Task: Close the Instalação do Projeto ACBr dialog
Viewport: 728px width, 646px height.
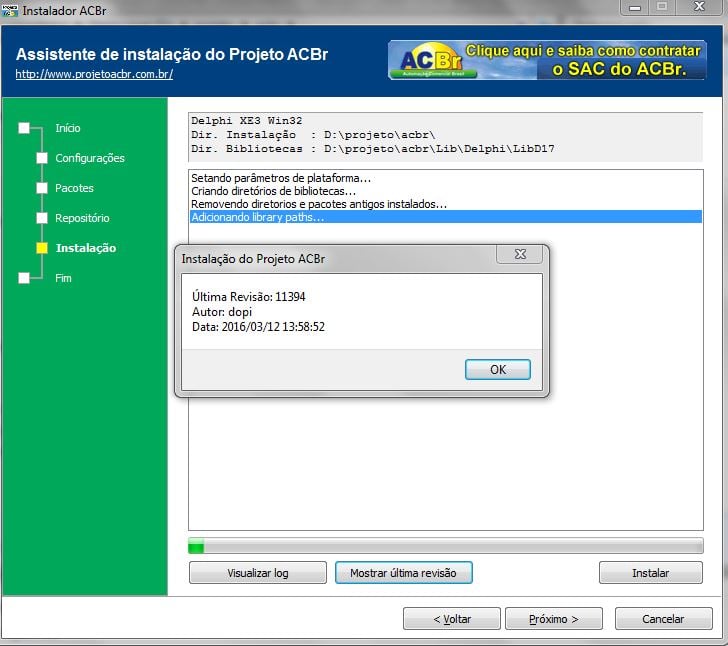Action: pos(520,254)
